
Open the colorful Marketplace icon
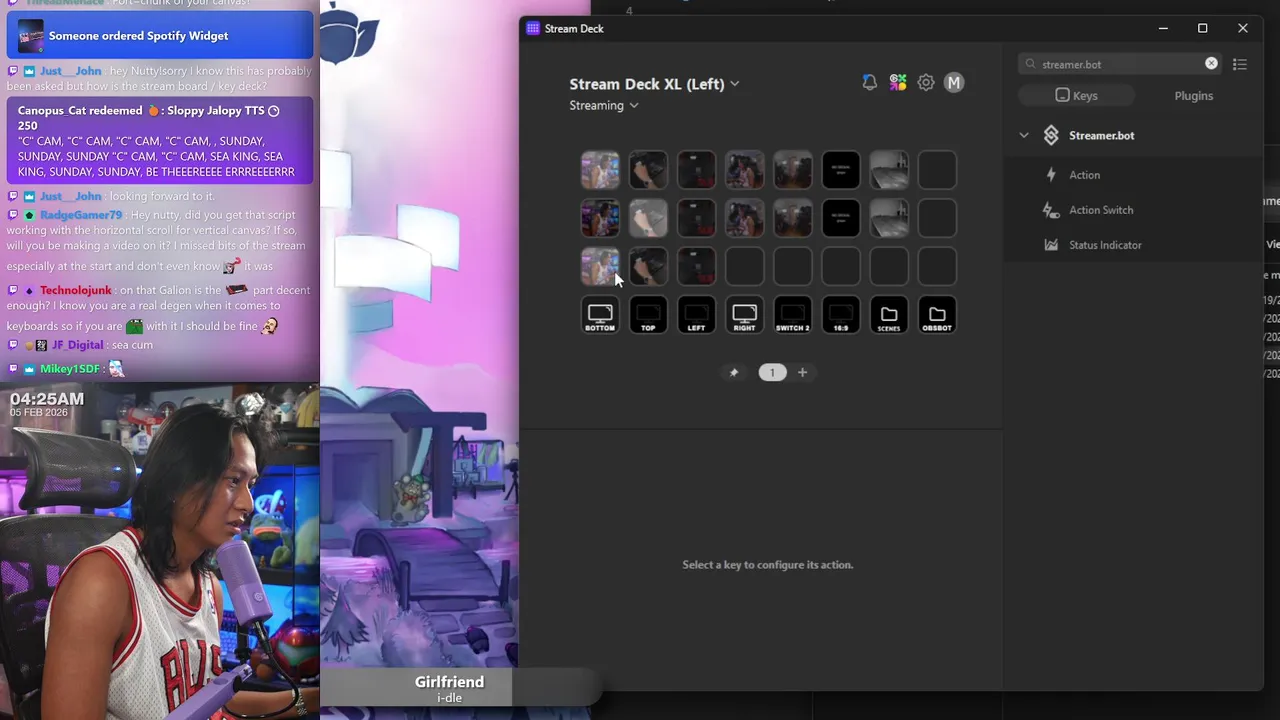(x=898, y=83)
